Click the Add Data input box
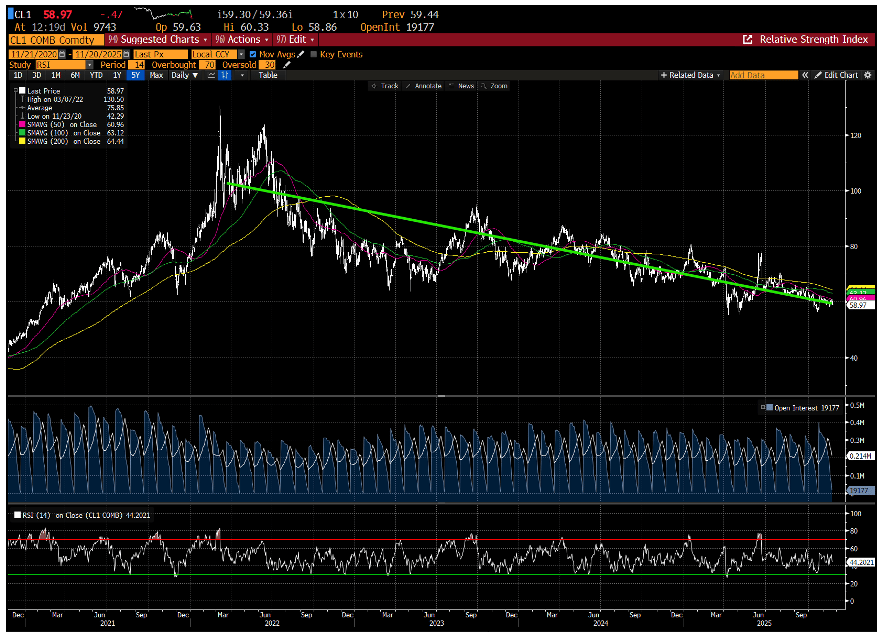The width and height of the screenshot is (882, 637). [x=763, y=75]
